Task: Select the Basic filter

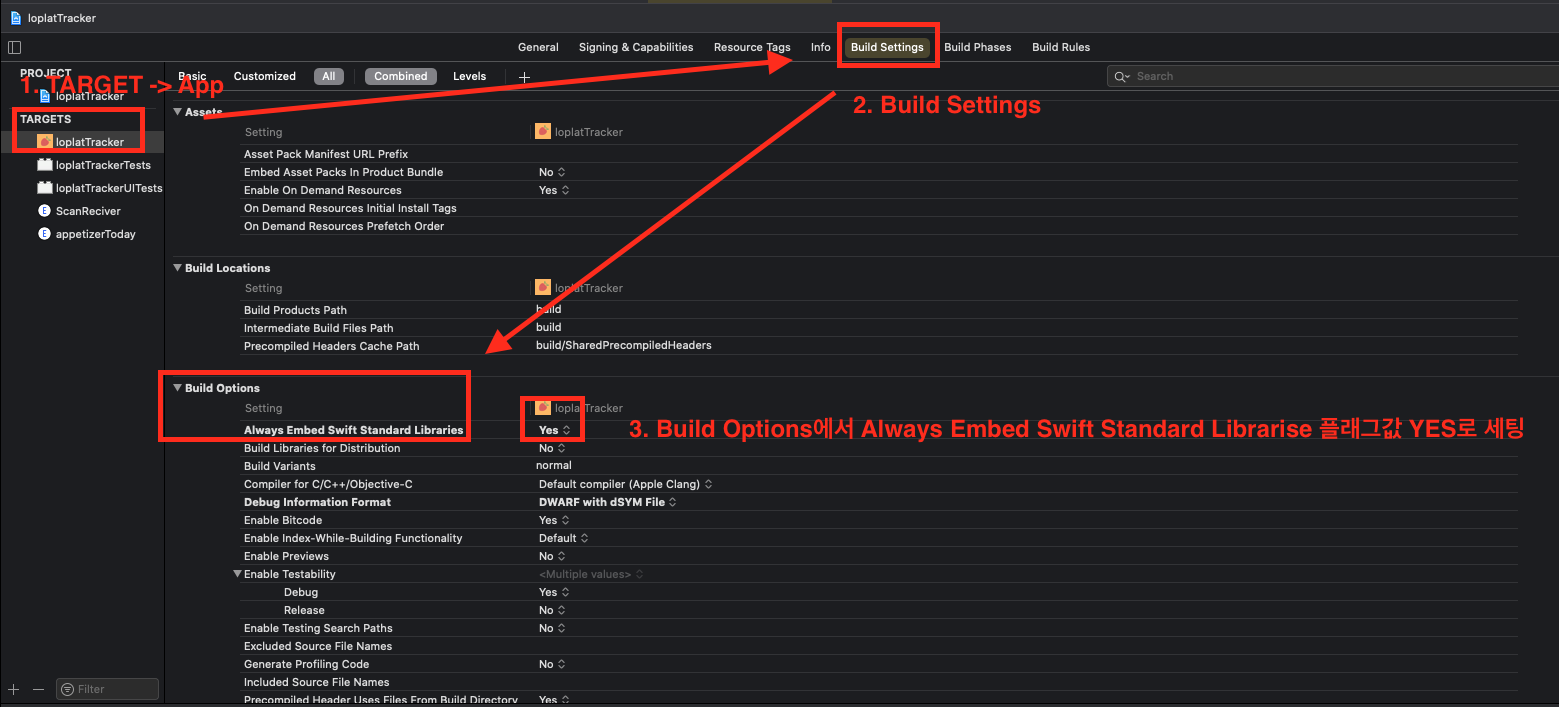Action: pyautogui.click(x=192, y=76)
